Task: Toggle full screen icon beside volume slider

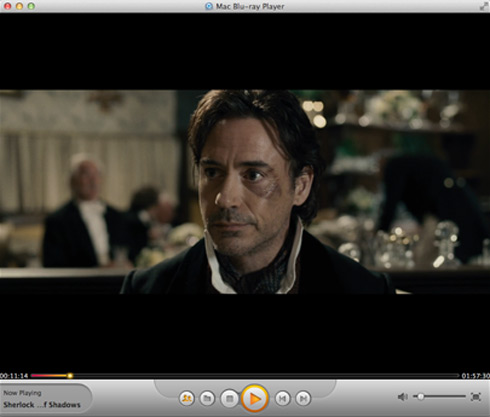Action: pos(476,397)
